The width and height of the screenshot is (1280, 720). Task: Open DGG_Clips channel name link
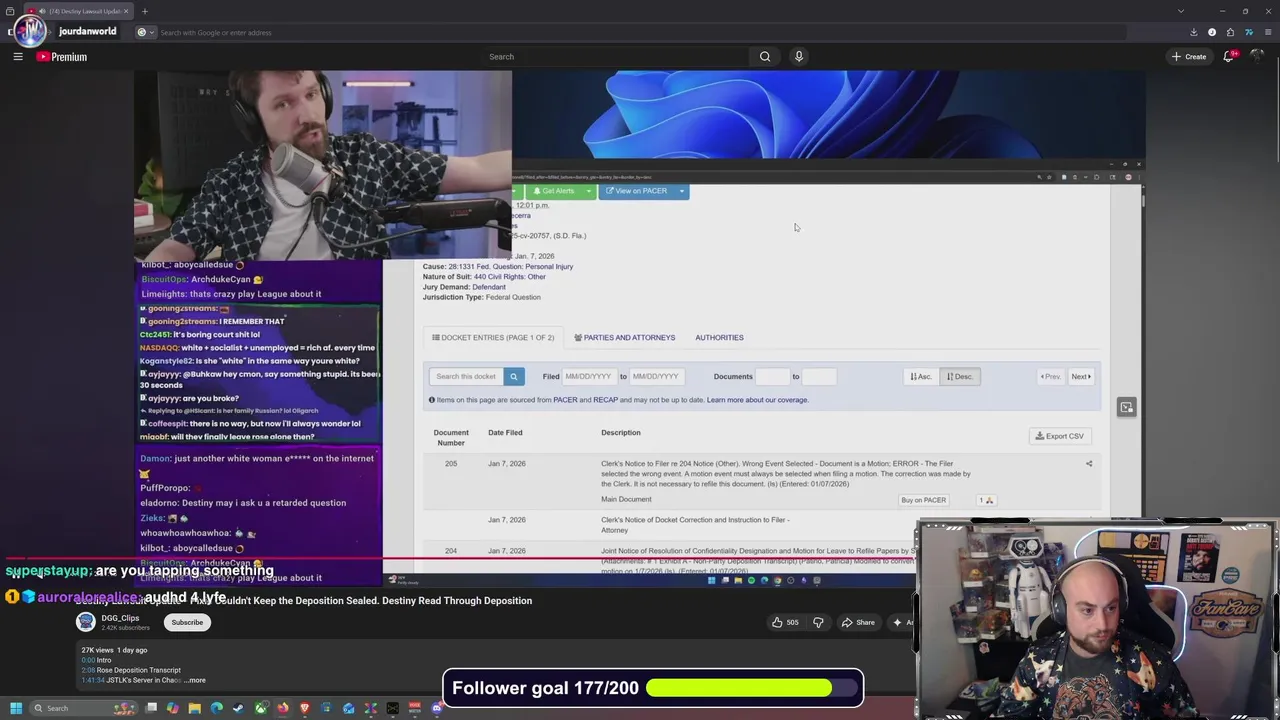coord(120,618)
